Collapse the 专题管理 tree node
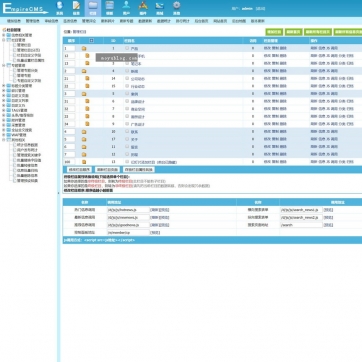362x362 pixels. [4, 66]
